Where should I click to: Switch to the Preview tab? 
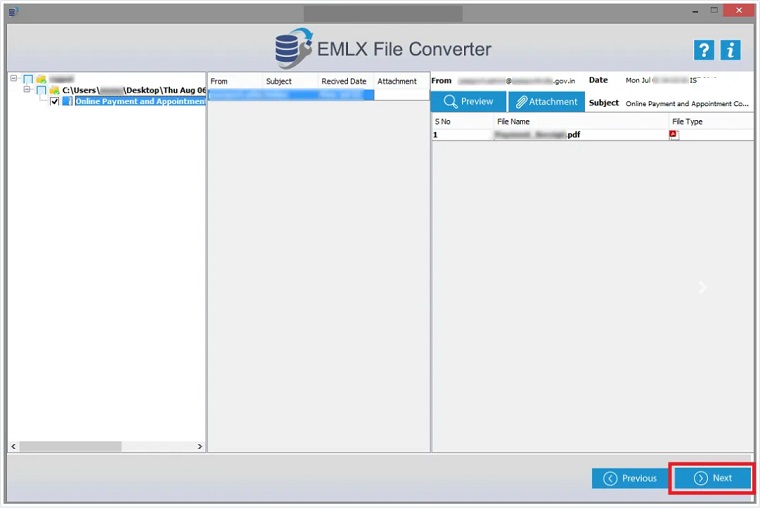pos(468,101)
